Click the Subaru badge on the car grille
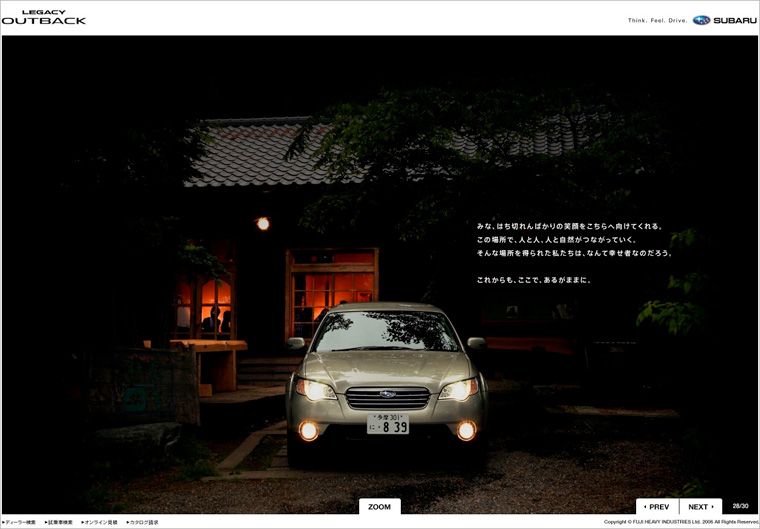Image resolution: width=760 pixels, height=529 pixels. tap(387, 394)
